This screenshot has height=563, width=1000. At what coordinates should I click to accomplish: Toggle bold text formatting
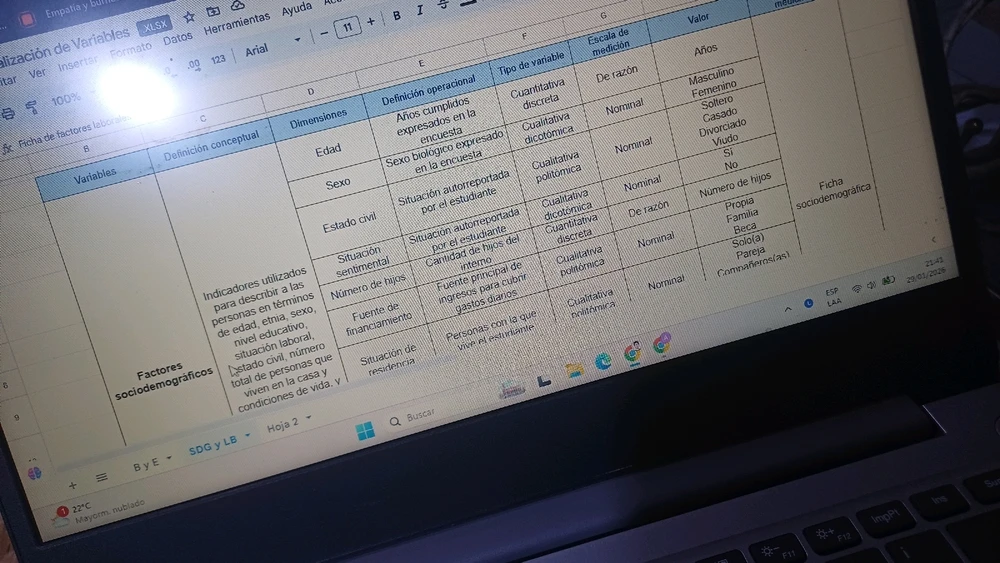397,15
